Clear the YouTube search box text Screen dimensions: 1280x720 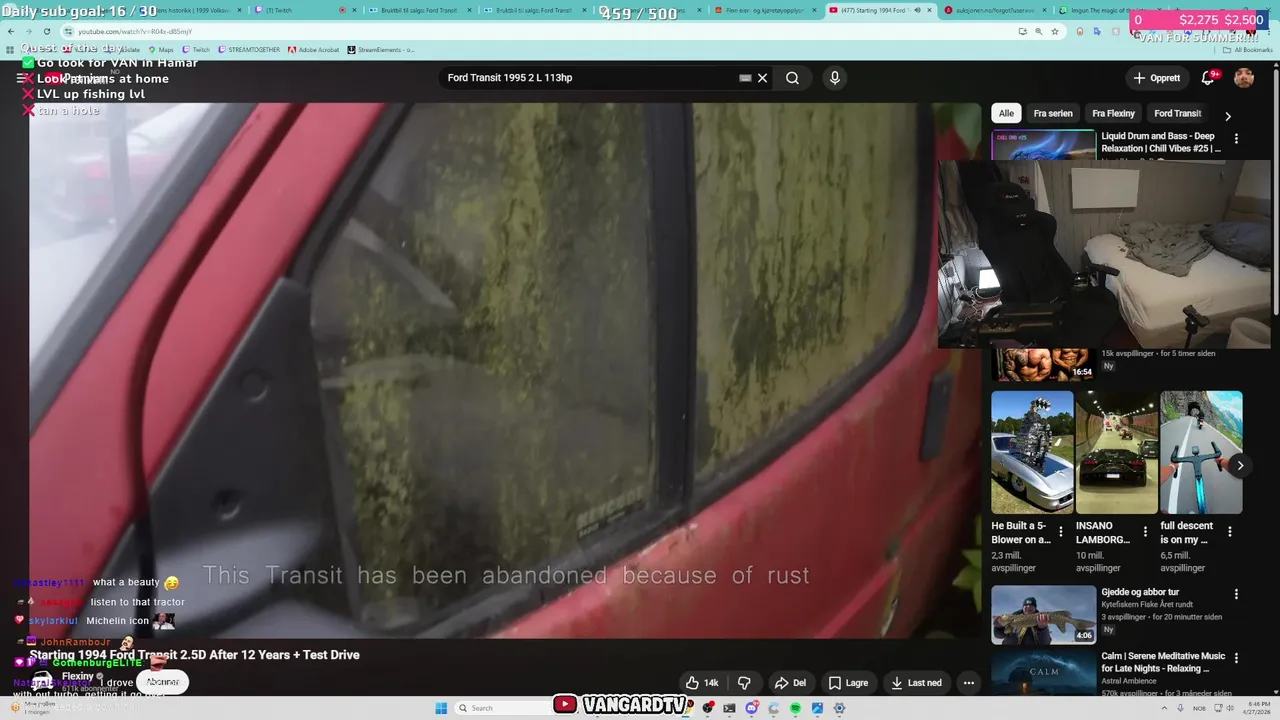[762, 78]
